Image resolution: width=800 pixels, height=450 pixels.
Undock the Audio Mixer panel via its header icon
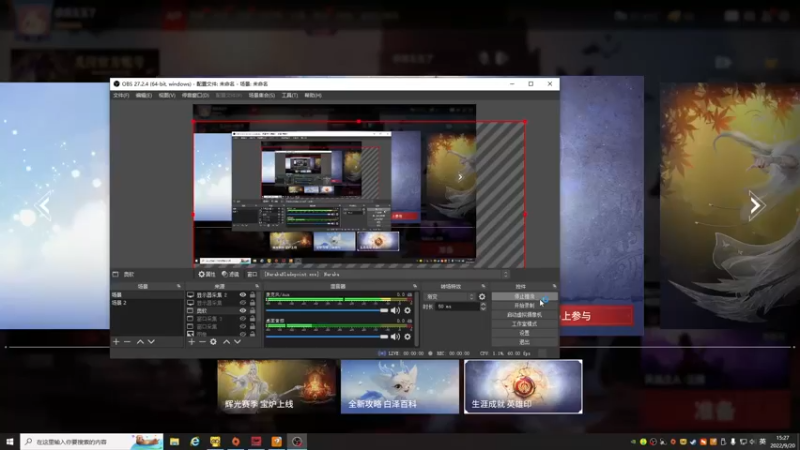coord(415,286)
